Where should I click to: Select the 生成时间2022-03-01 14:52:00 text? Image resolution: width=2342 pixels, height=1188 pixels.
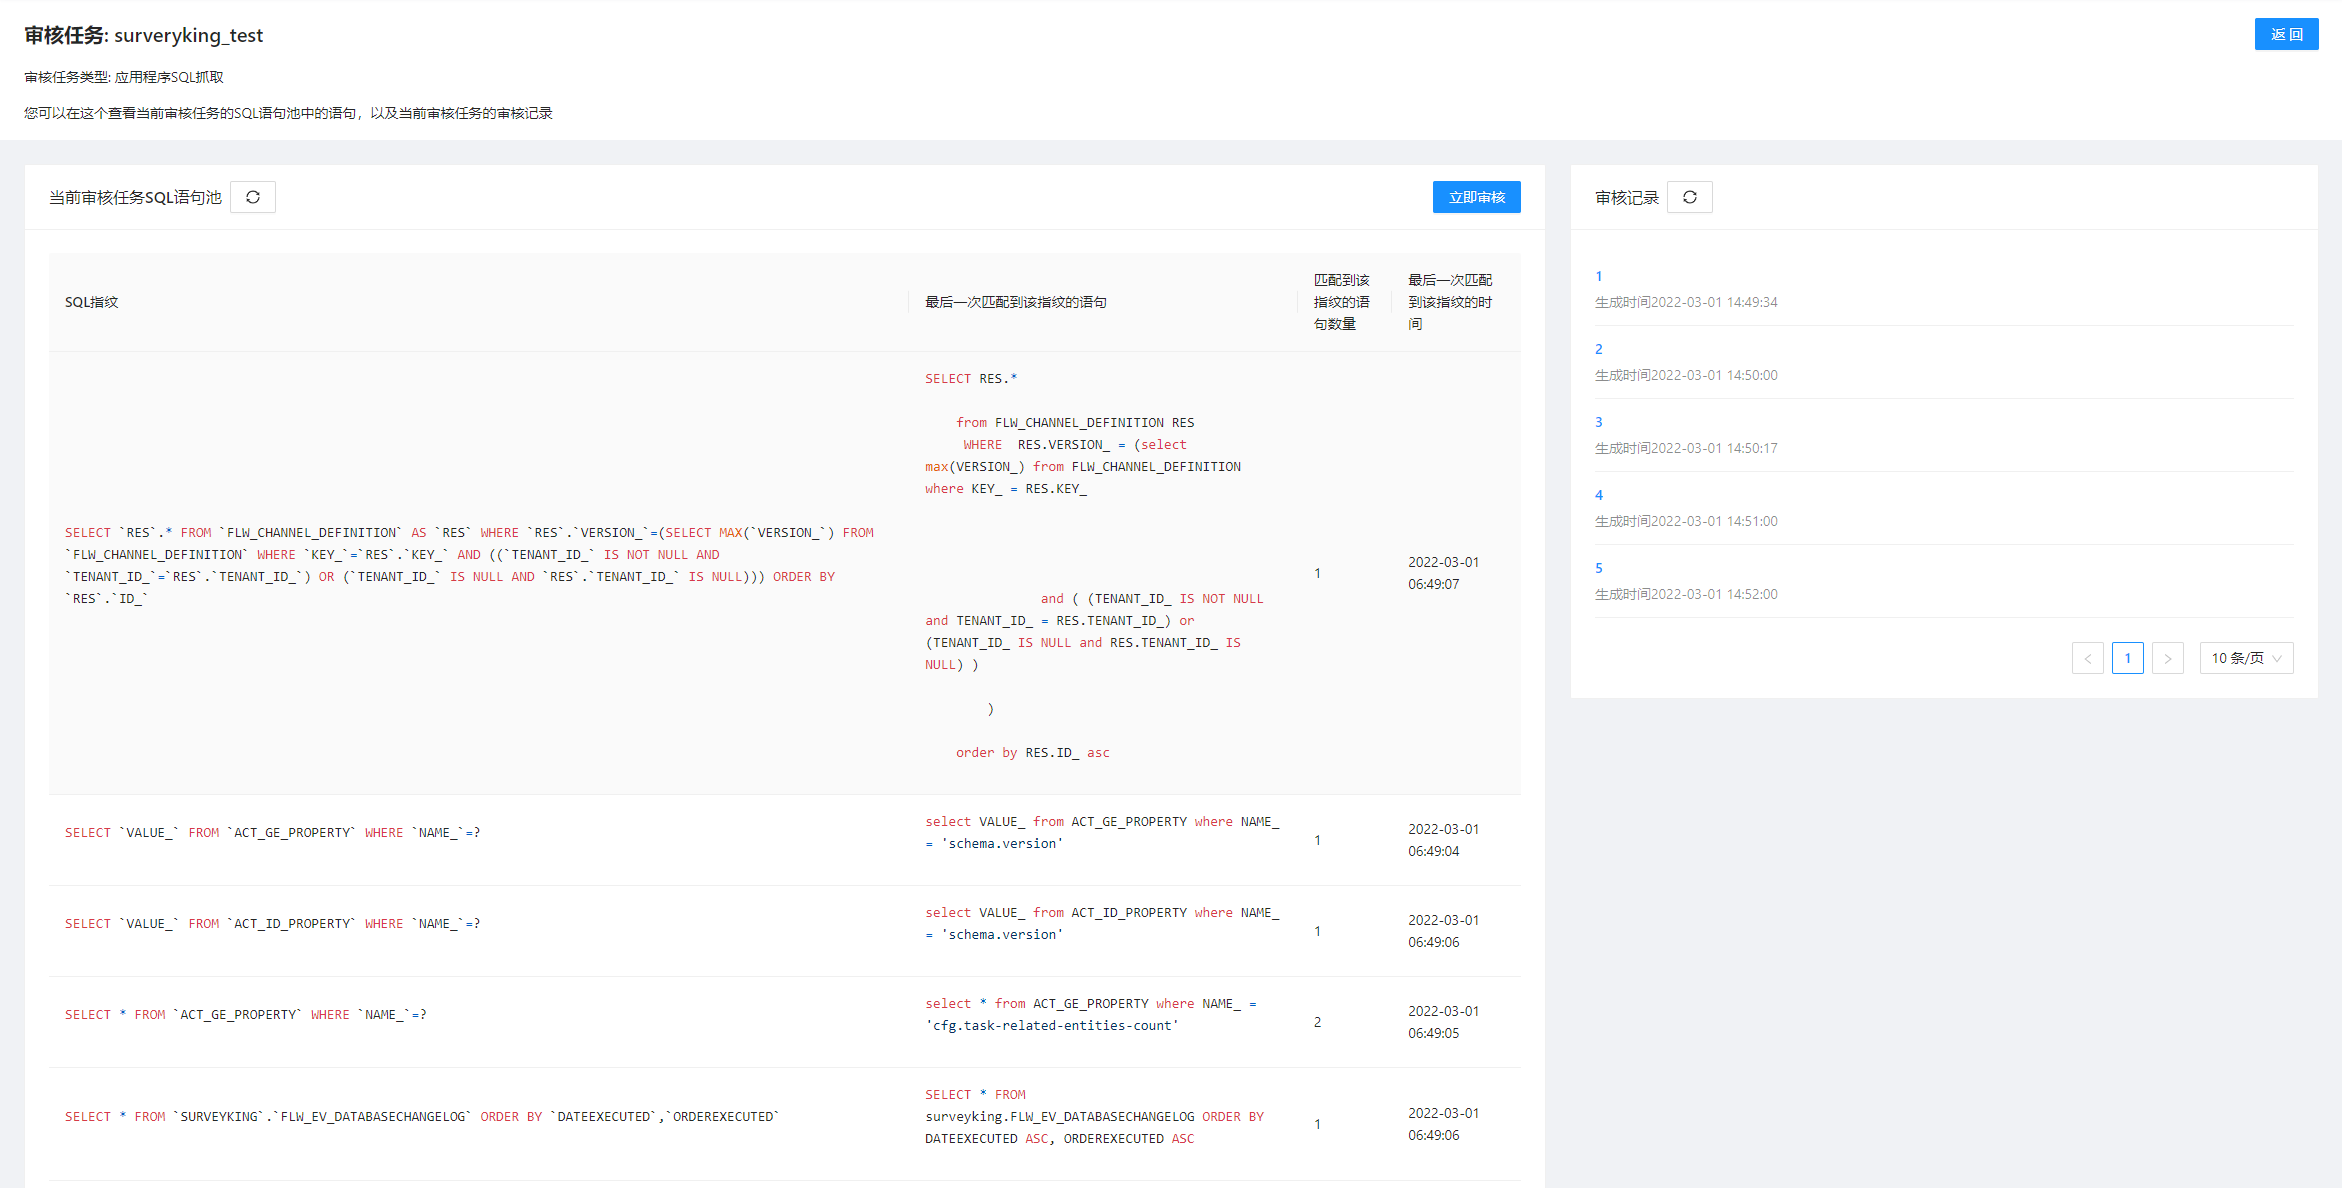coord(1686,594)
